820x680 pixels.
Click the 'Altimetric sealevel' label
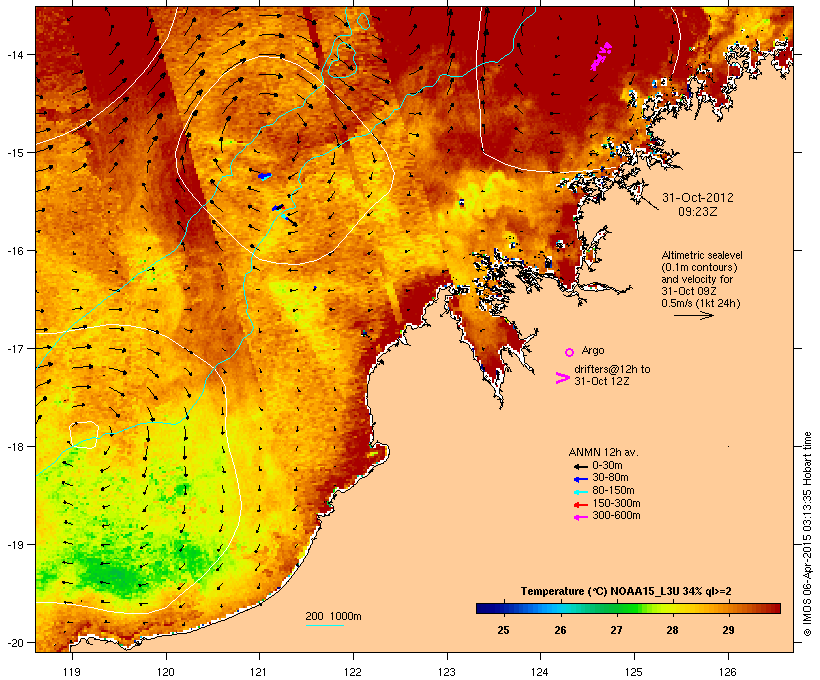pyautogui.click(x=702, y=255)
